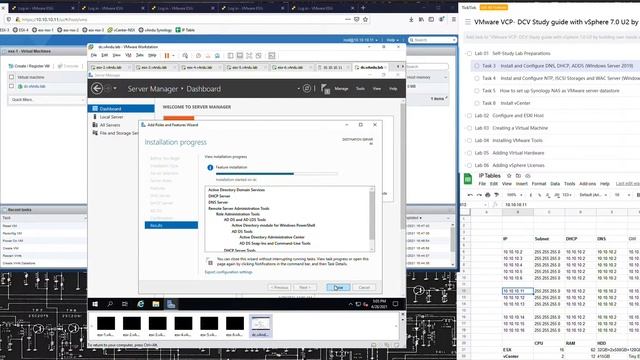Click the VMware Workstation pause button
This screenshot has height=360, width=640.
[167, 56]
